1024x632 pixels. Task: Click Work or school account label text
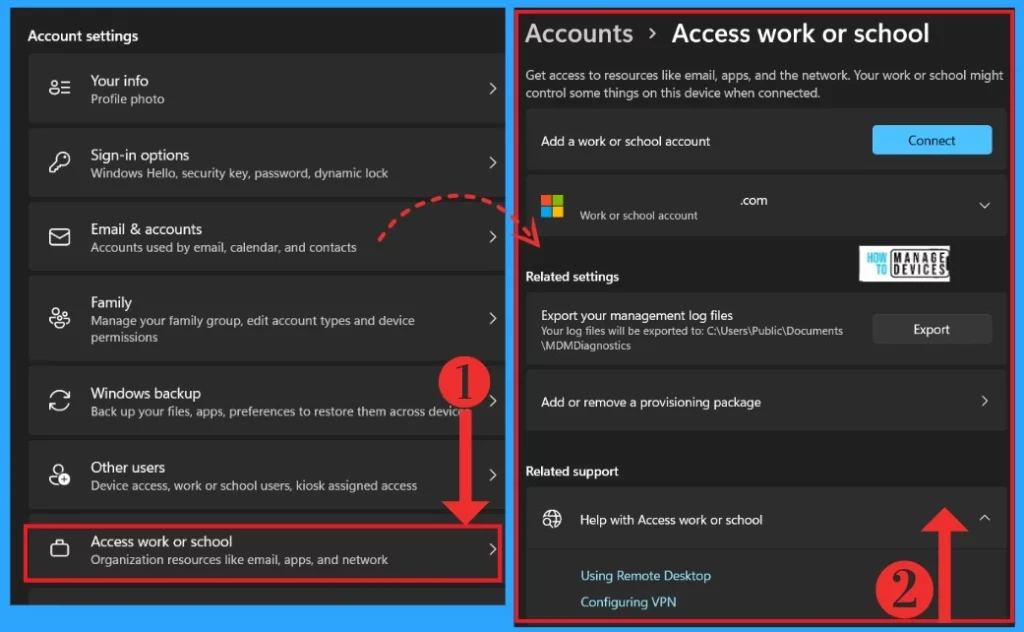coord(639,215)
